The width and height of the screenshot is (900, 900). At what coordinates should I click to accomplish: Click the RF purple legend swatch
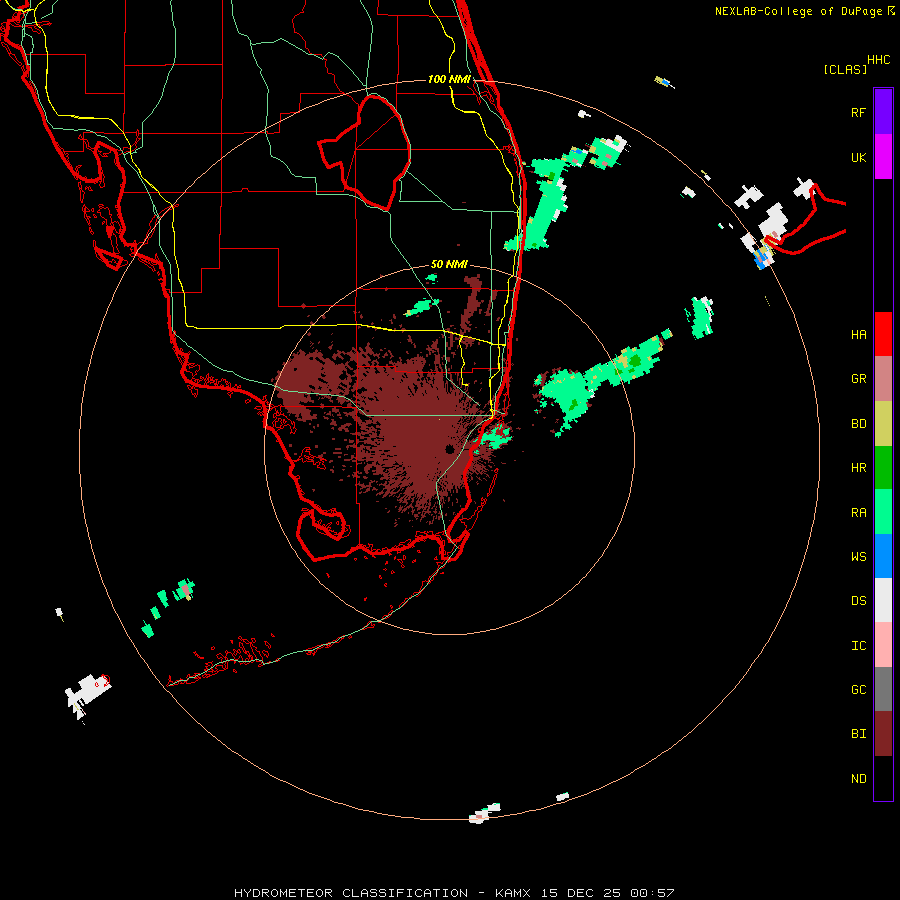point(883,112)
